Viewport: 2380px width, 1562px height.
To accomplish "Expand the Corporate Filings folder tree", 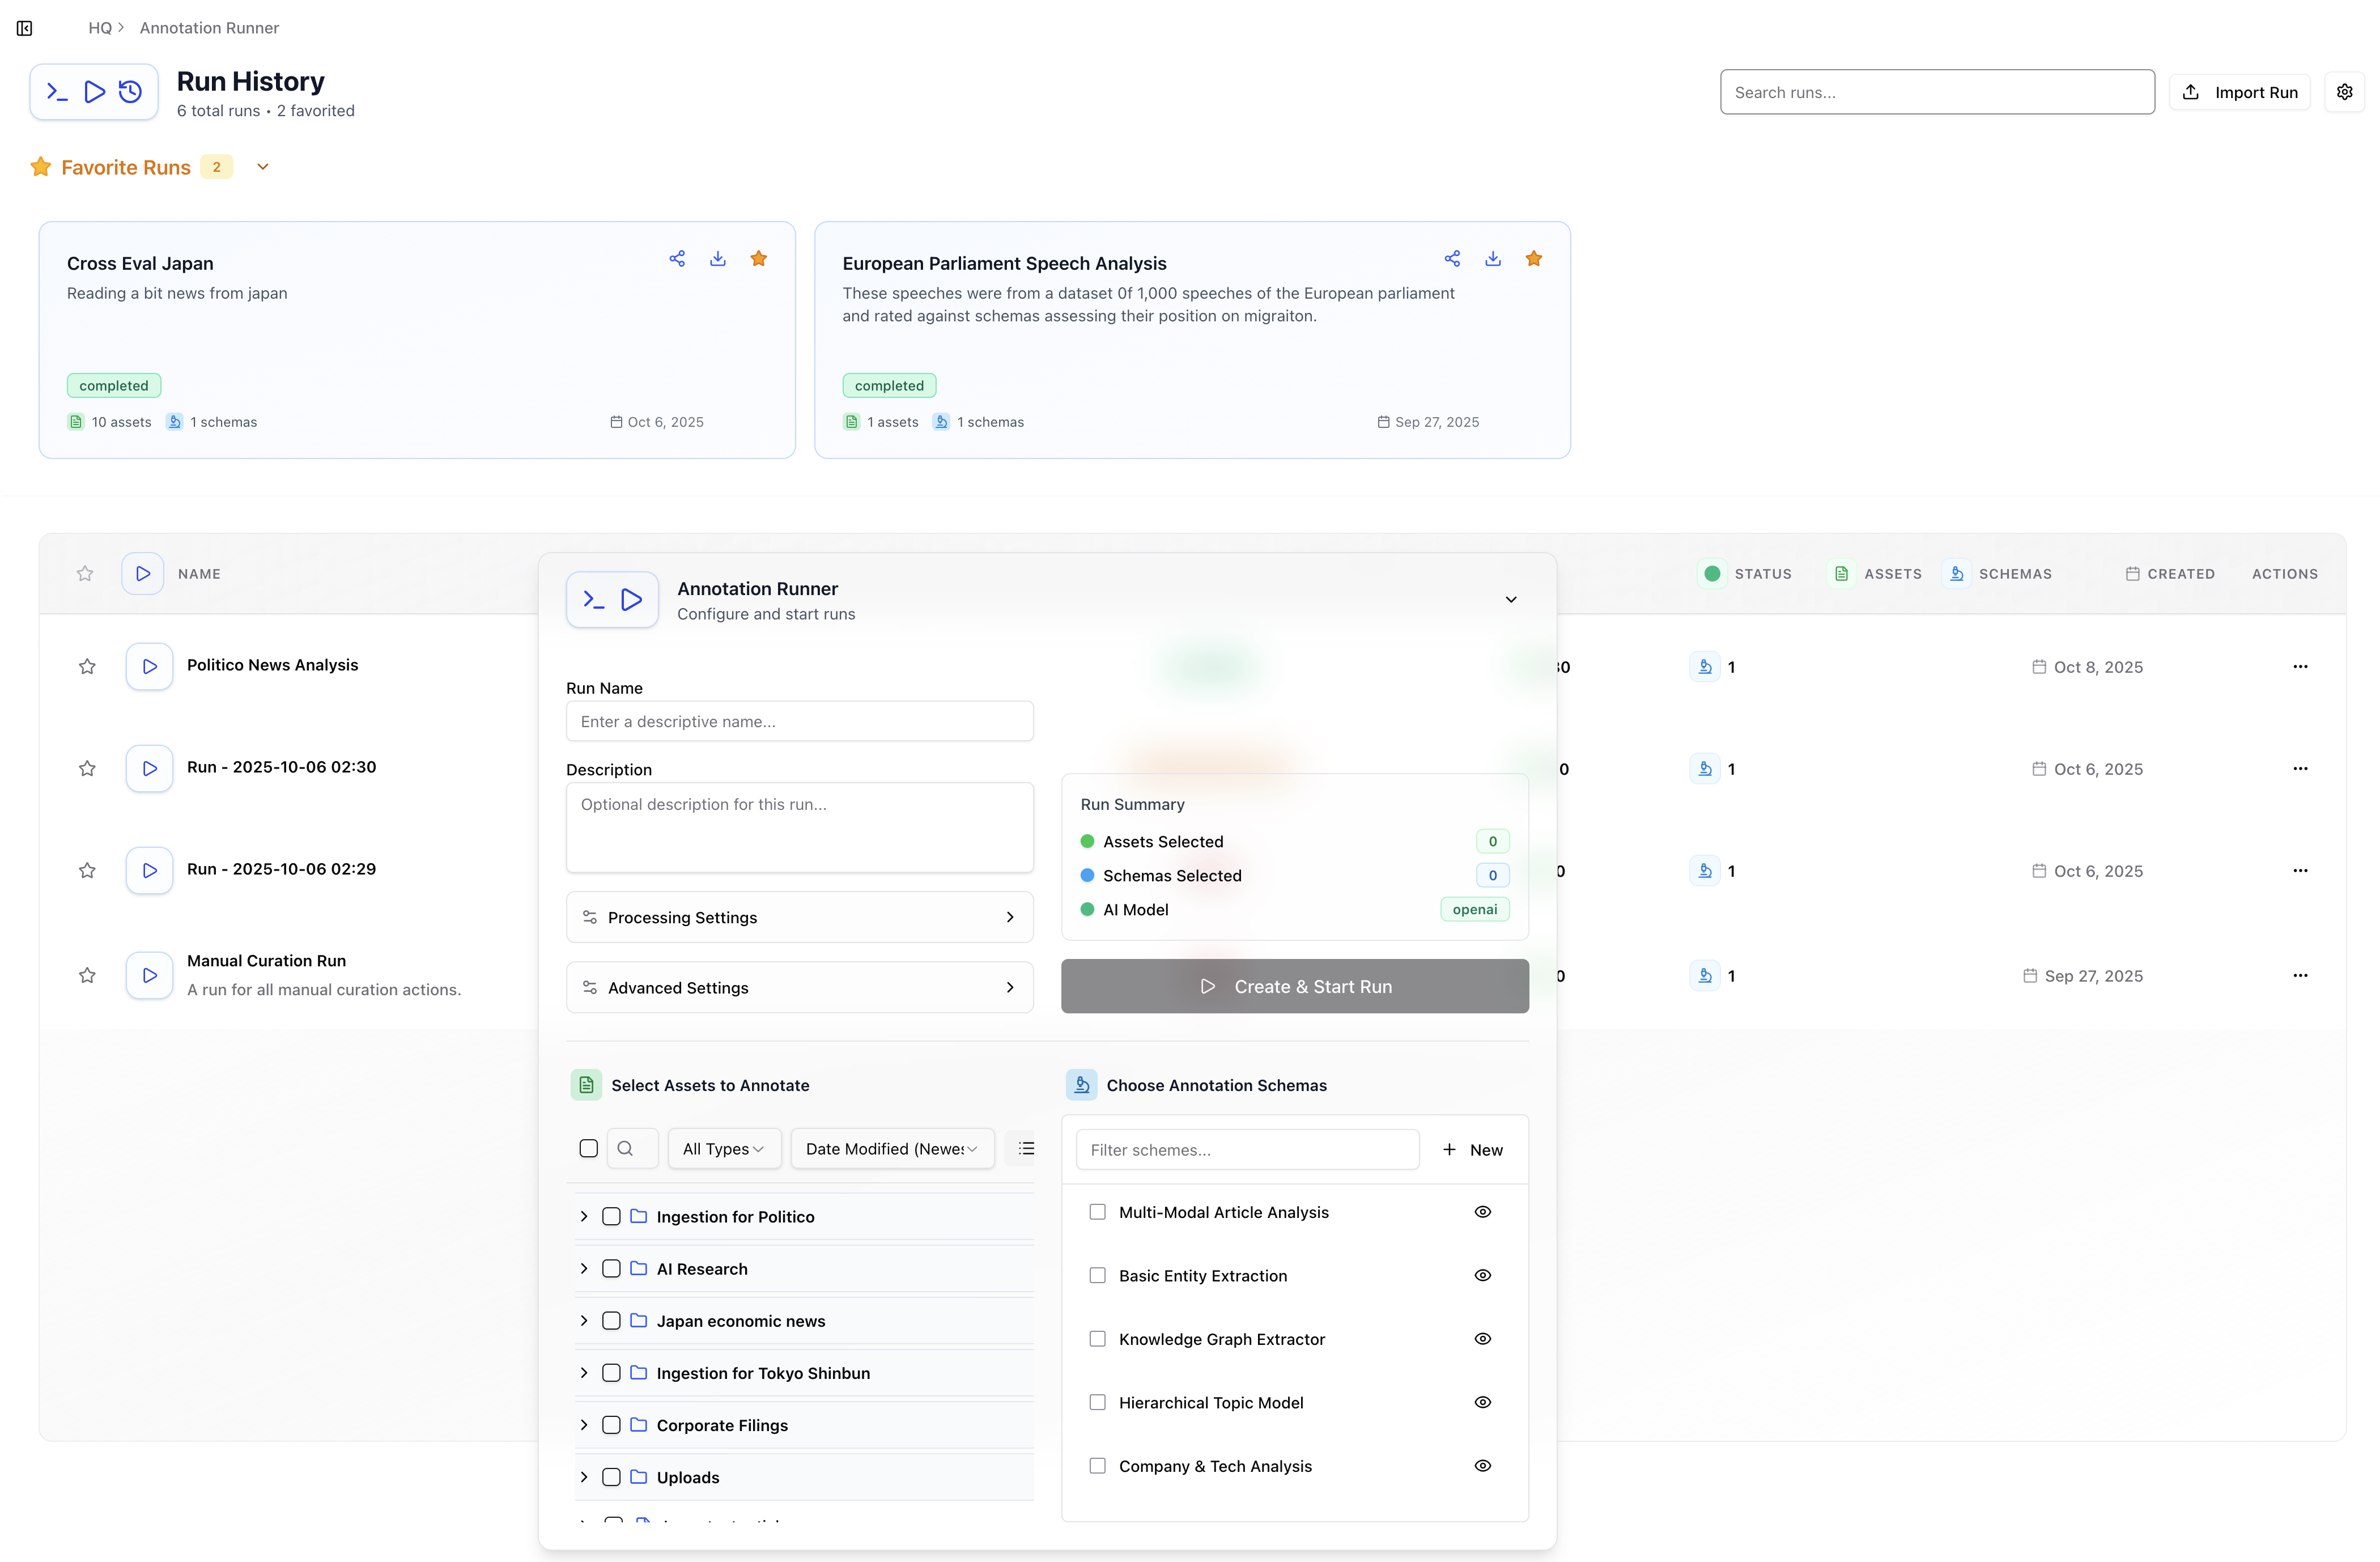I will (x=584, y=1425).
